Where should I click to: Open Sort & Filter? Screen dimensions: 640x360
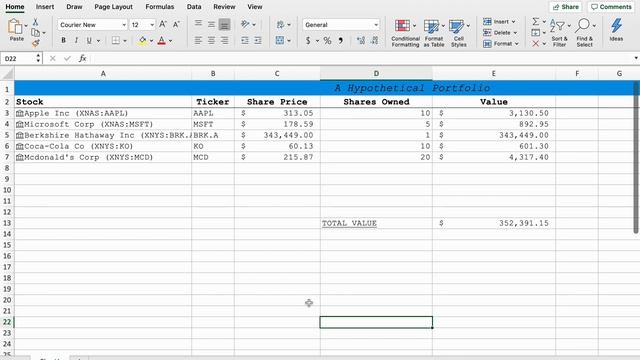pos(559,33)
